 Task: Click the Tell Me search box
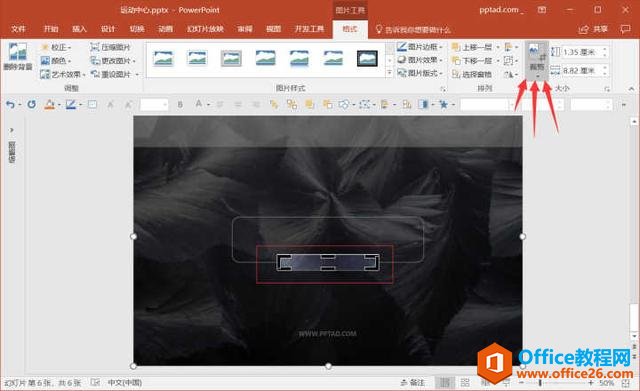click(413, 29)
